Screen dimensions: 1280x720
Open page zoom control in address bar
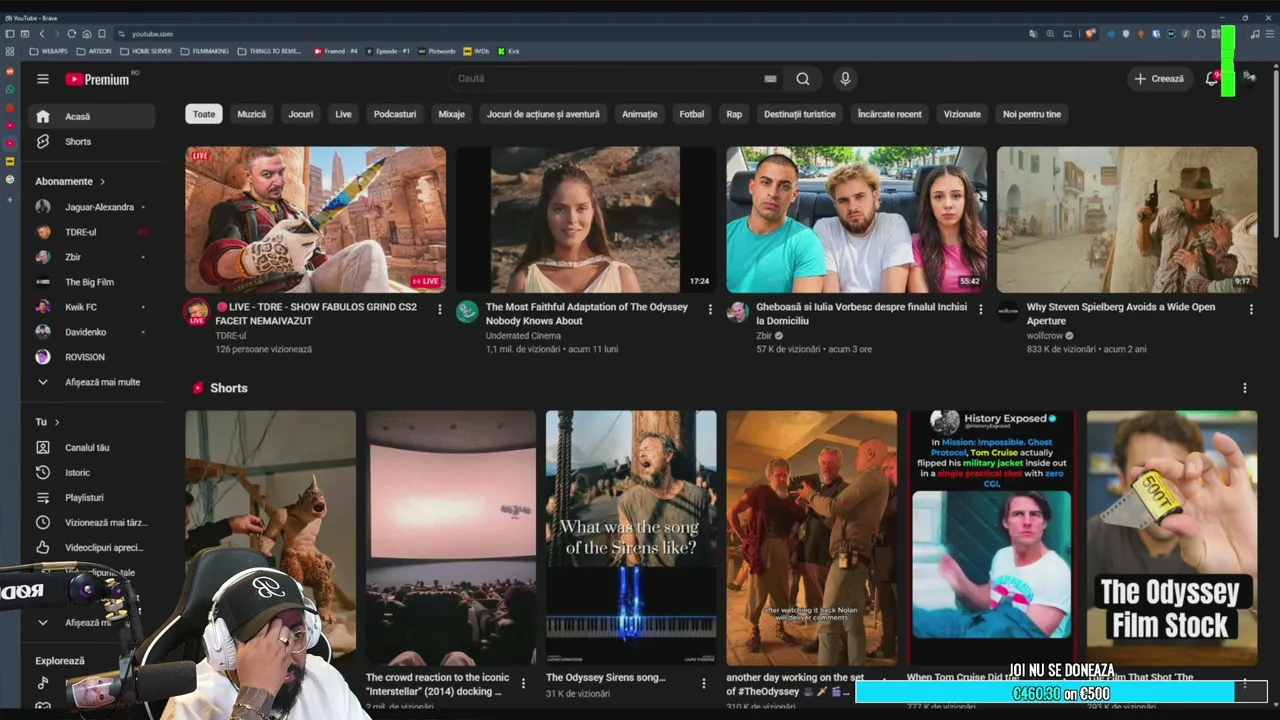(x=1050, y=34)
